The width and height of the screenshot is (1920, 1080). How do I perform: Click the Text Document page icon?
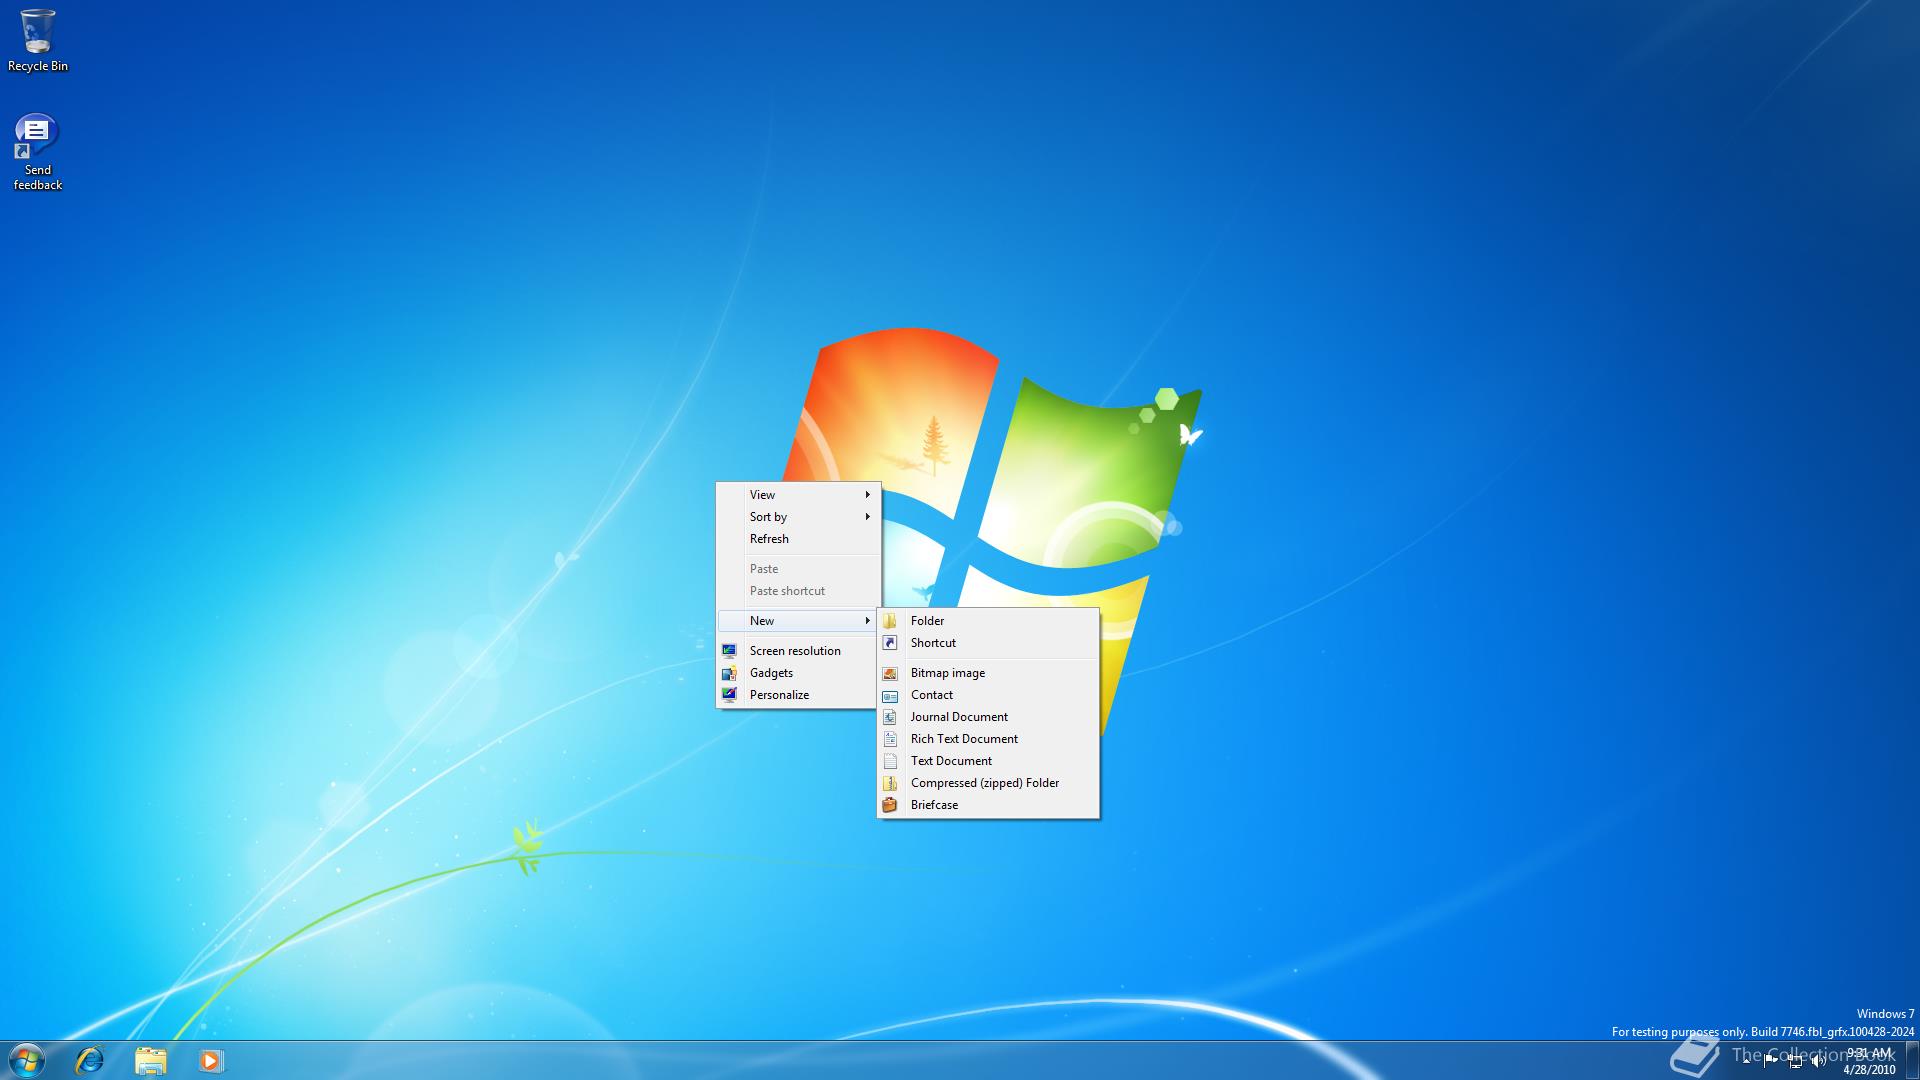(x=890, y=761)
